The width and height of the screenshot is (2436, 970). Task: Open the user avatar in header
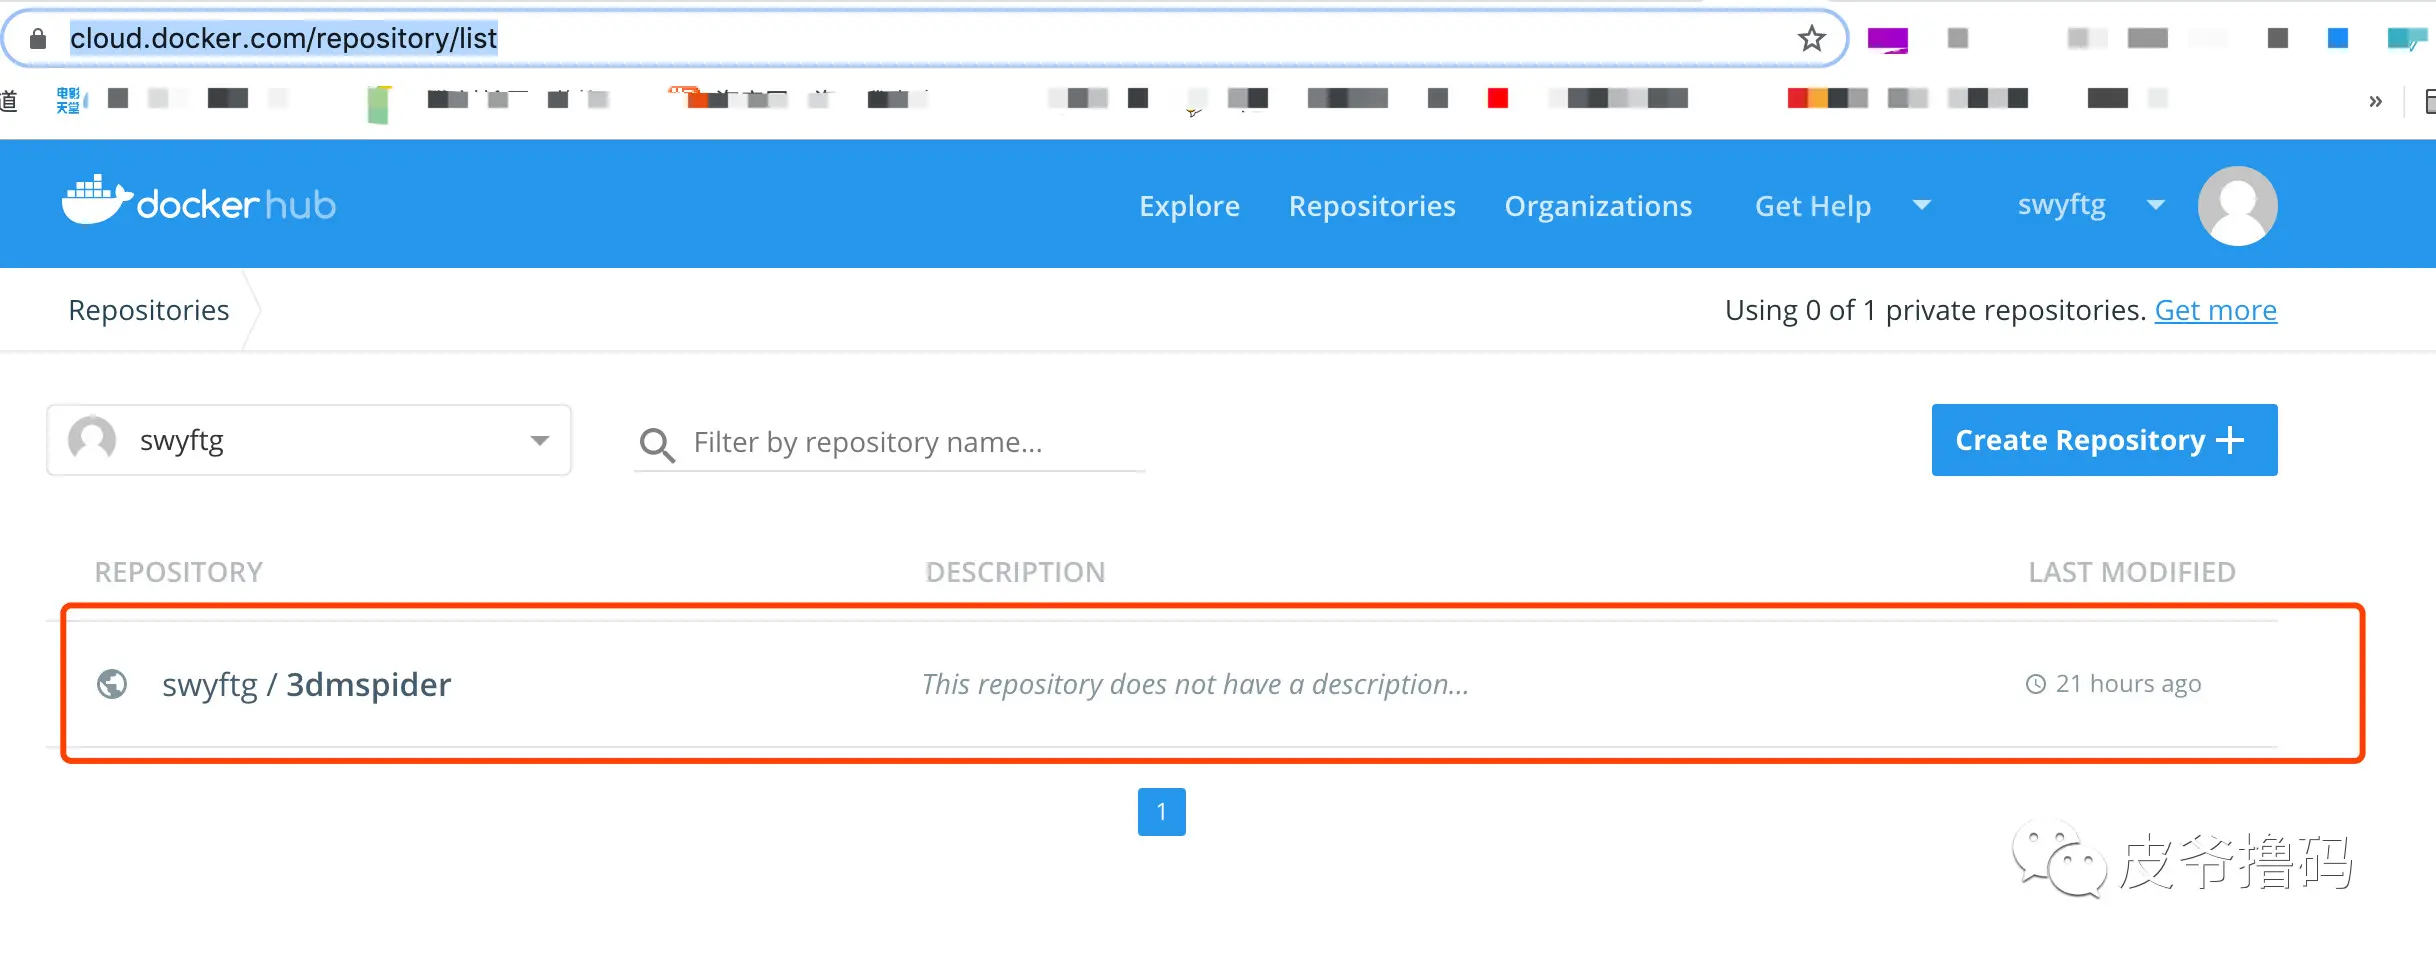[2237, 205]
